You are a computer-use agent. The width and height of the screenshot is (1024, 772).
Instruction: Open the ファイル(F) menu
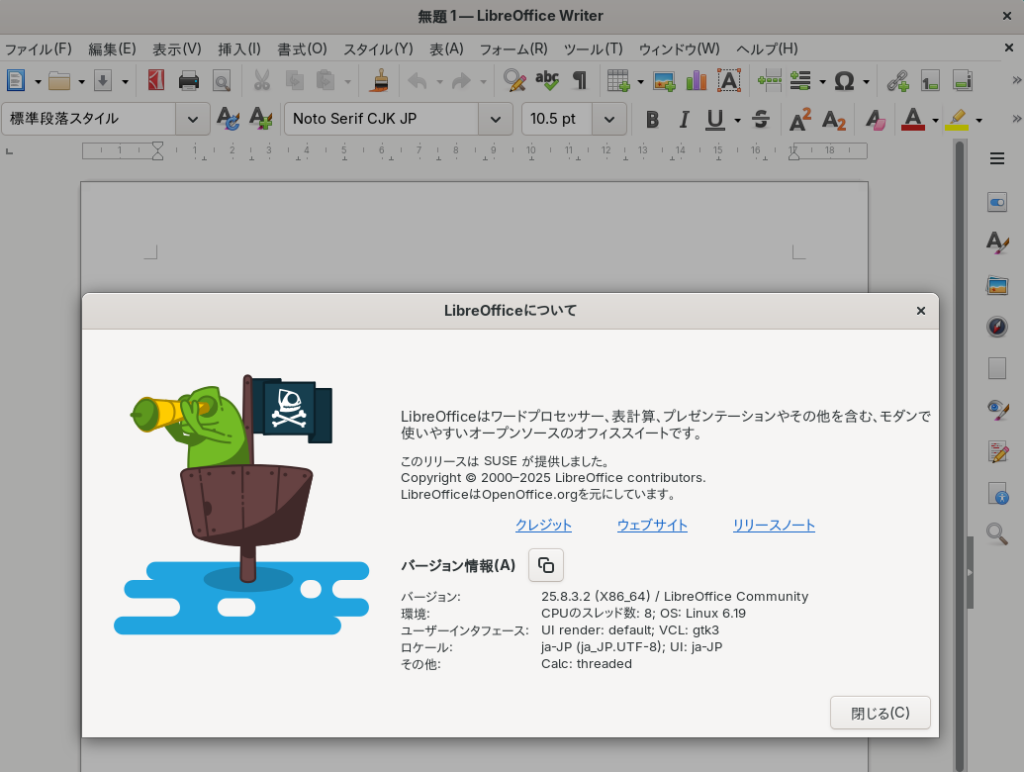(x=38, y=48)
